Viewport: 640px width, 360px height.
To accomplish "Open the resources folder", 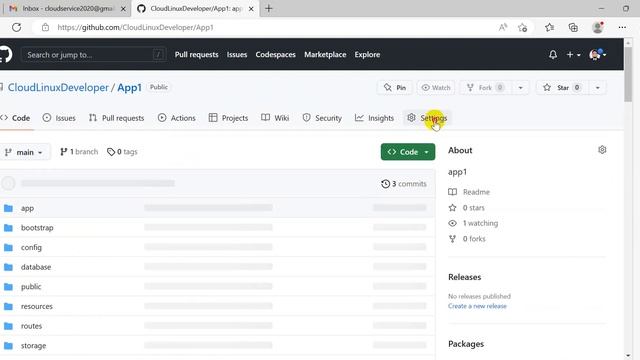I will (x=37, y=306).
